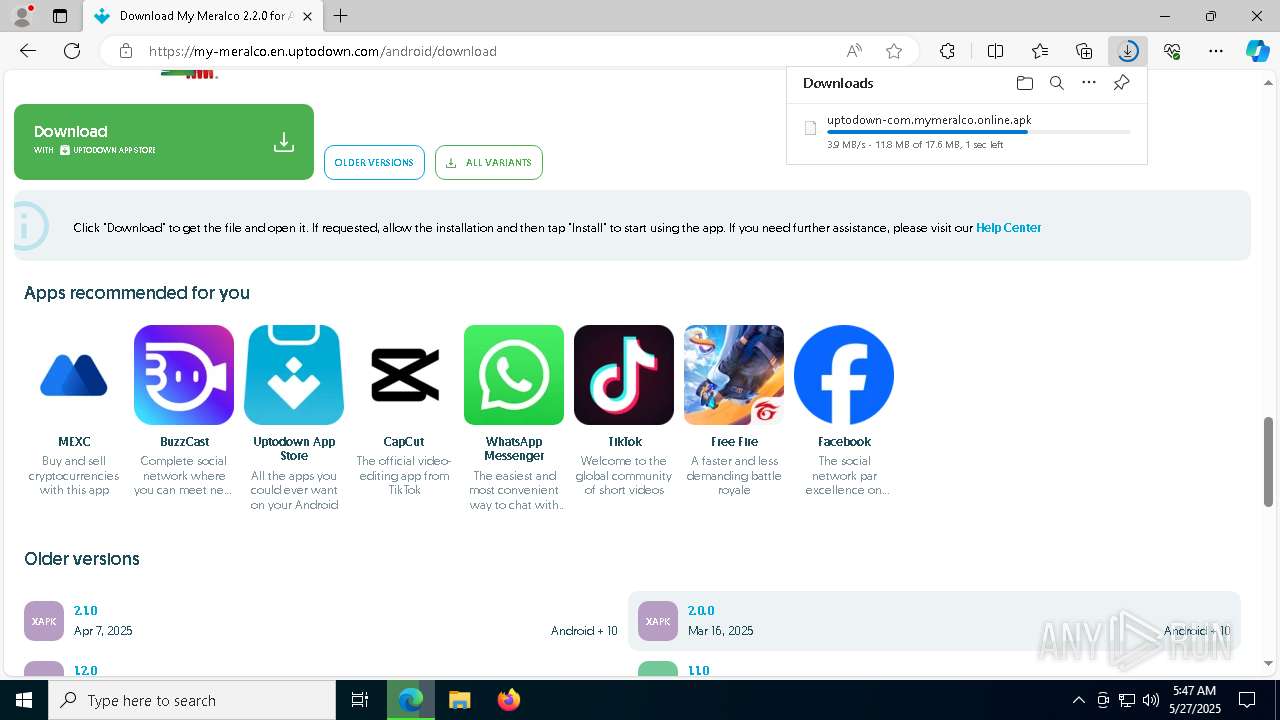This screenshot has height=720, width=1280.
Task: Open OLDER VERSIONS button
Action: tap(374, 163)
